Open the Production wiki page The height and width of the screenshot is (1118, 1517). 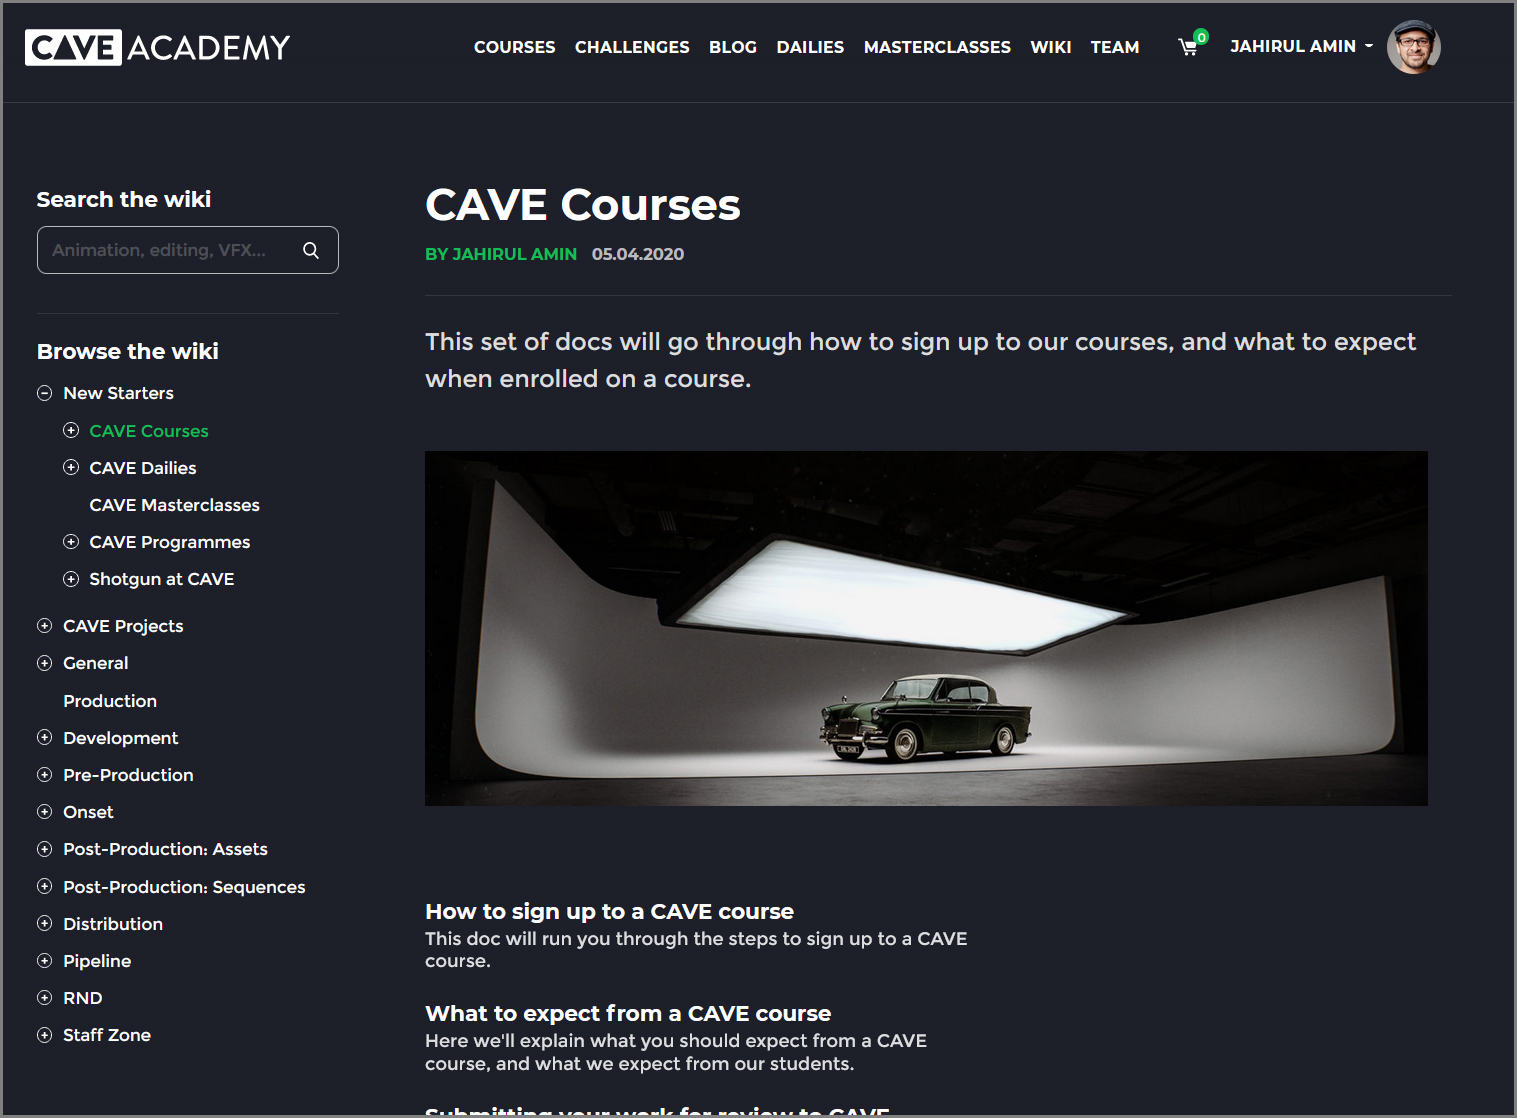click(x=110, y=701)
